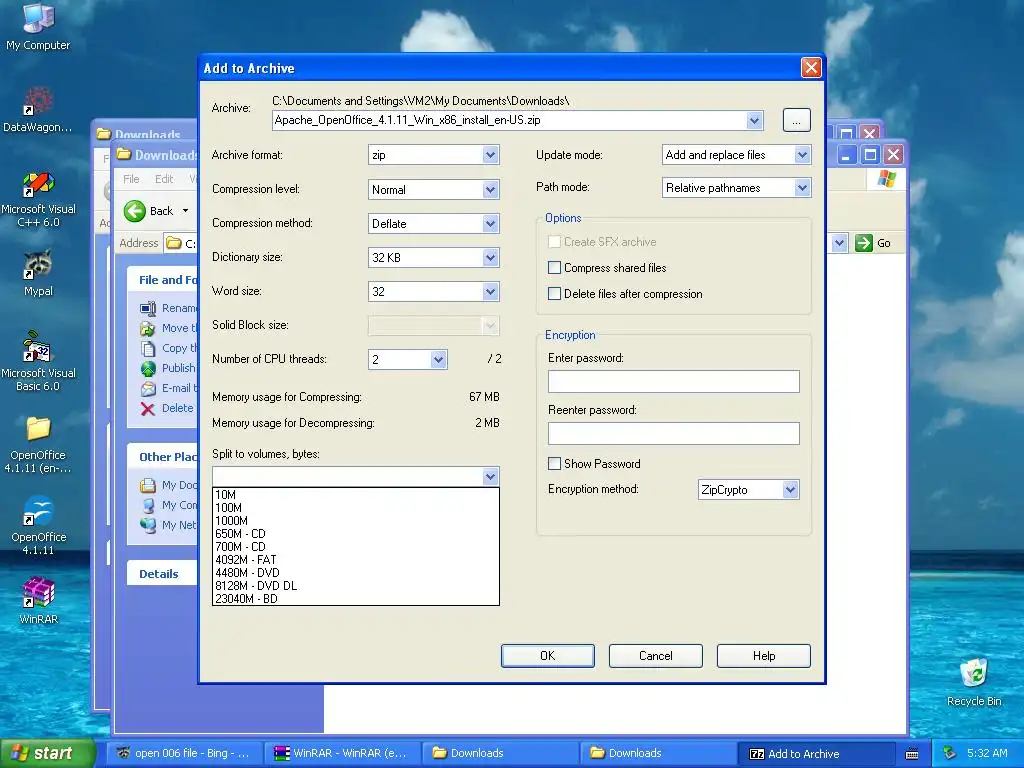Click the Help button
The image size is (1024, 768).
763,656
